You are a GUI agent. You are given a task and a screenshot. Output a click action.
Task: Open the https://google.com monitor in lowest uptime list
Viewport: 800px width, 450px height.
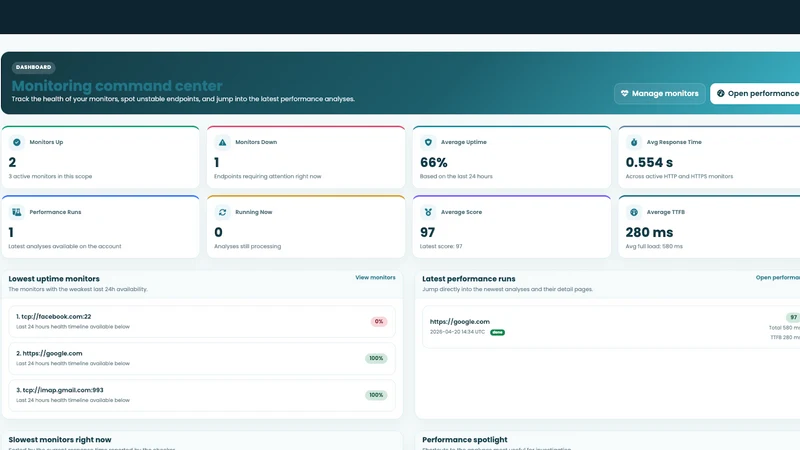tap(202, 358)
